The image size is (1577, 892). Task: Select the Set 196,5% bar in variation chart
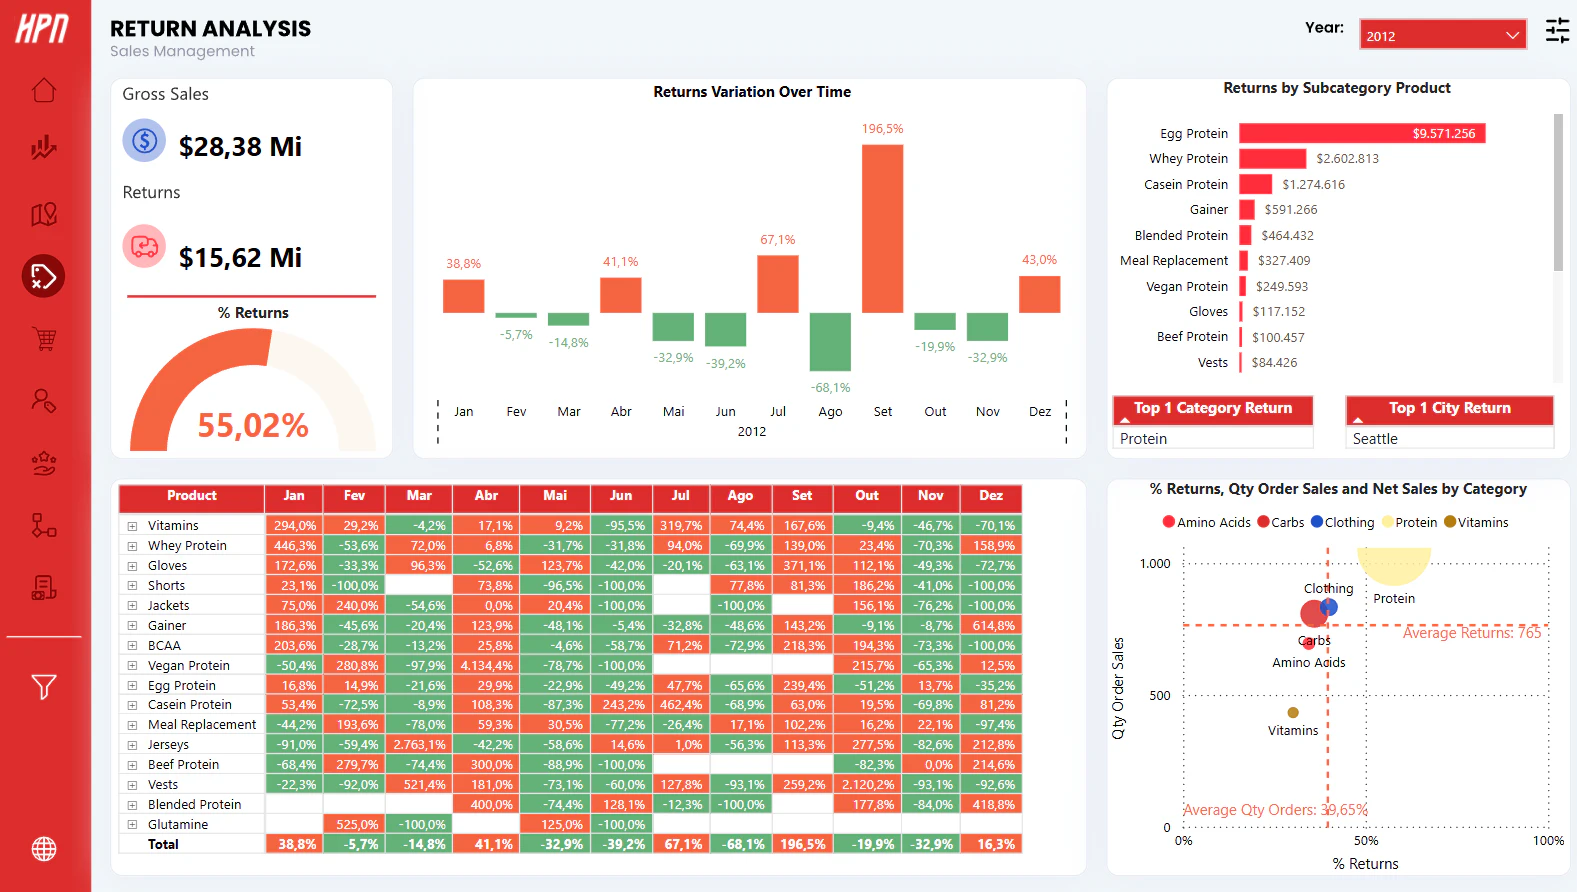click(883, 229)
